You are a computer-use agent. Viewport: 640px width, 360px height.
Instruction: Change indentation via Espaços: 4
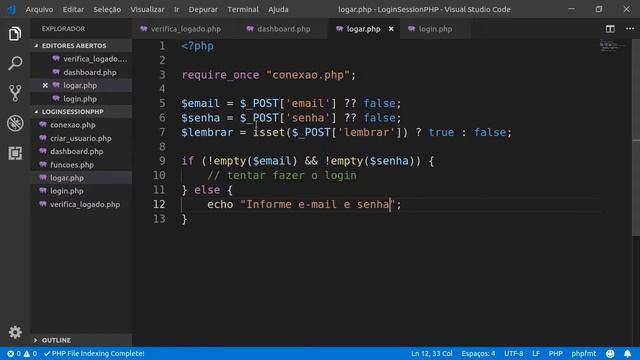[478, 353]
